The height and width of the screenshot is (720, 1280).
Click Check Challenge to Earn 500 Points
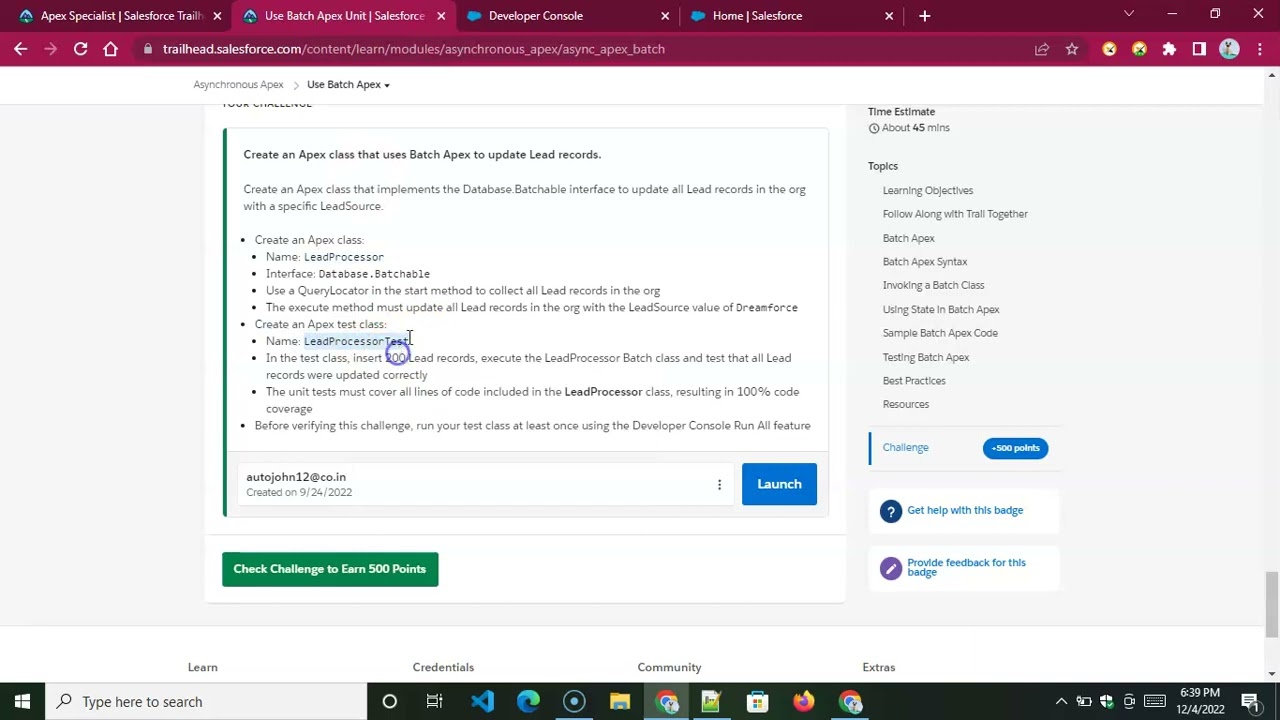[x=330, y=570]
